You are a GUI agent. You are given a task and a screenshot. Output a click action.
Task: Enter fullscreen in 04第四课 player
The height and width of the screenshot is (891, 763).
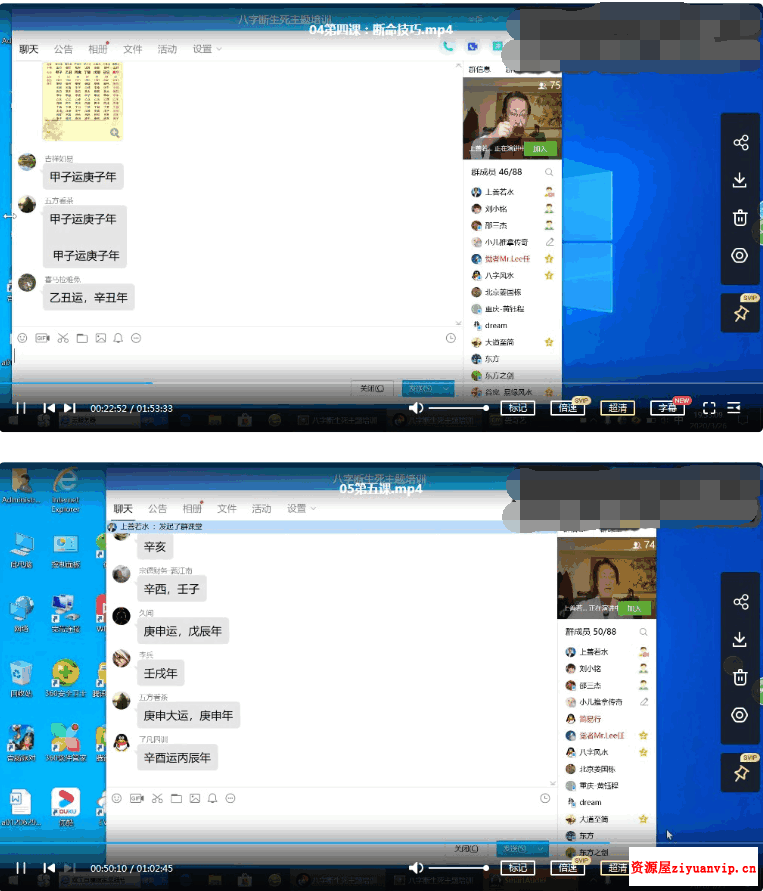709,408
